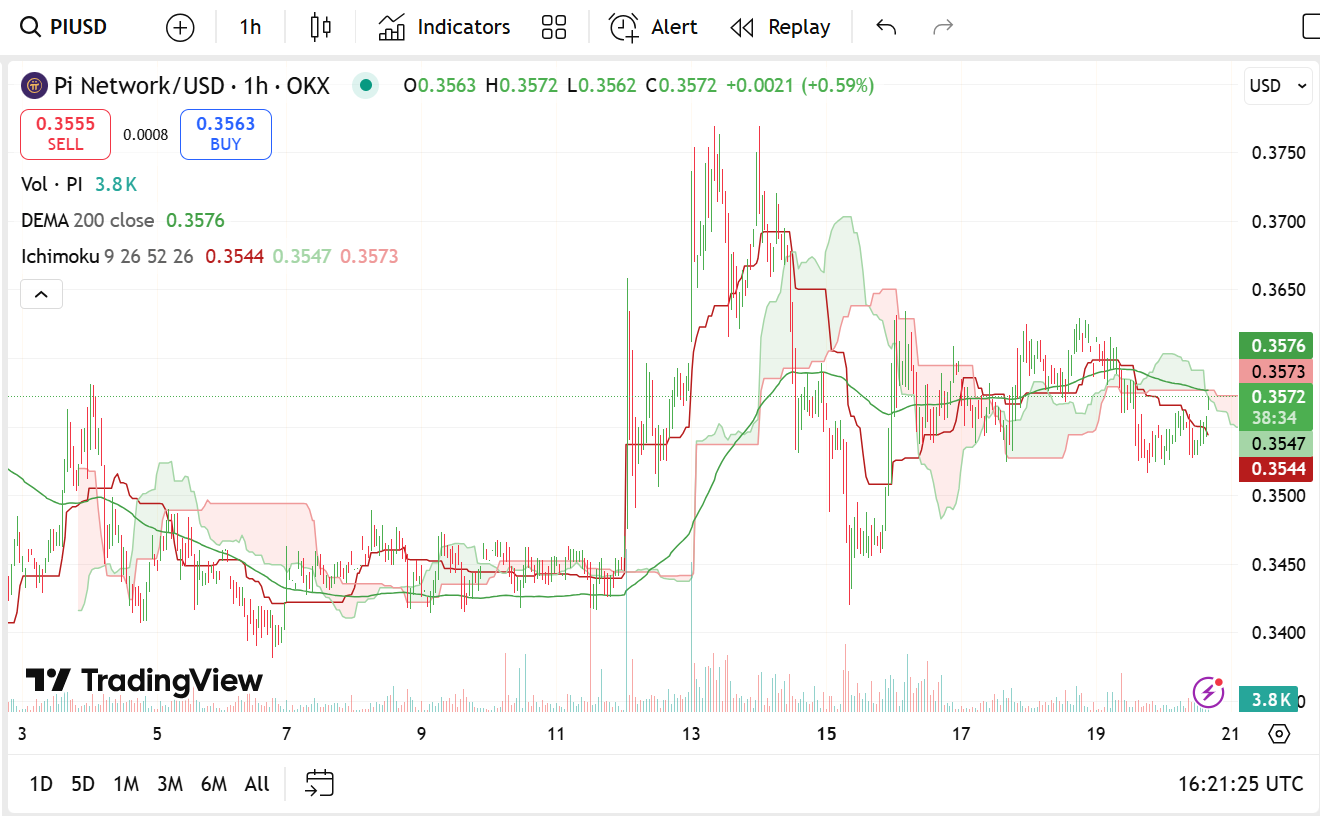The width and height of the screenshot is (1320, 816).
Task: Start bar Replay mode
Action: [x=781, y=27]
